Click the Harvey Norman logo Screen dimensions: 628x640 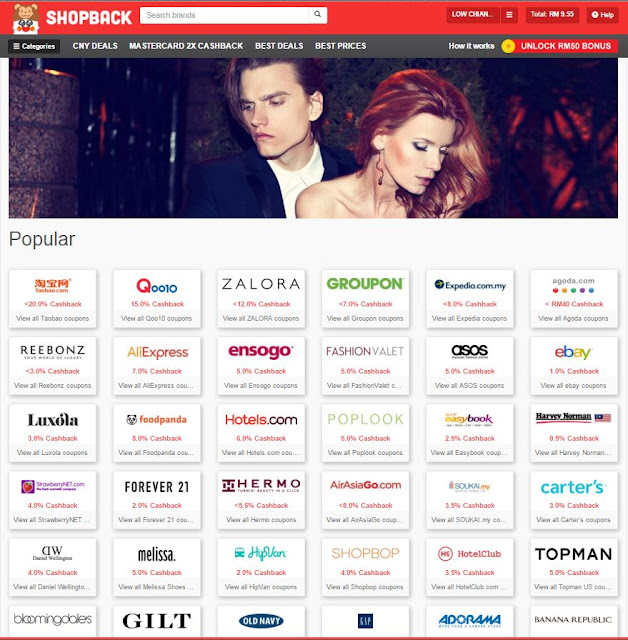click(573, 417)
